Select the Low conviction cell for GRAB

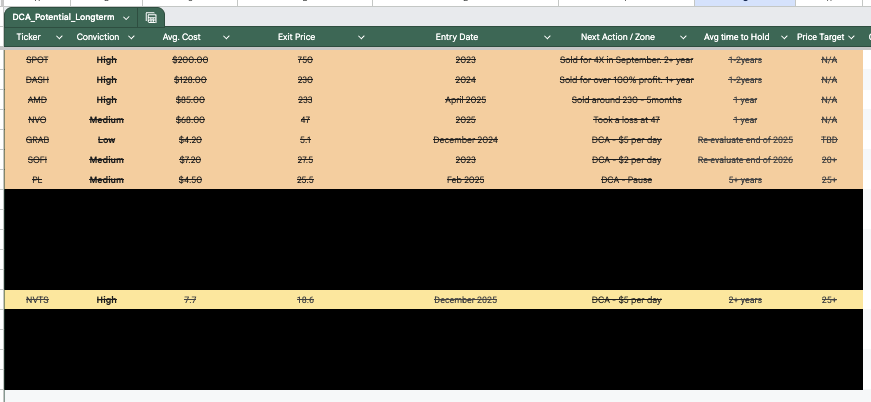click(x=107, y=140)
